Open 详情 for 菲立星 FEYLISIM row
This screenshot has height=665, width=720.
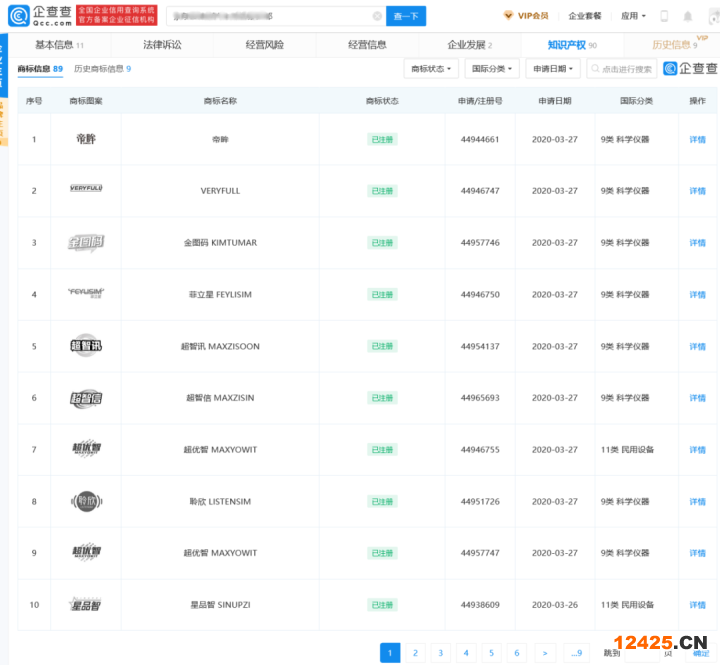pos(697,295)
